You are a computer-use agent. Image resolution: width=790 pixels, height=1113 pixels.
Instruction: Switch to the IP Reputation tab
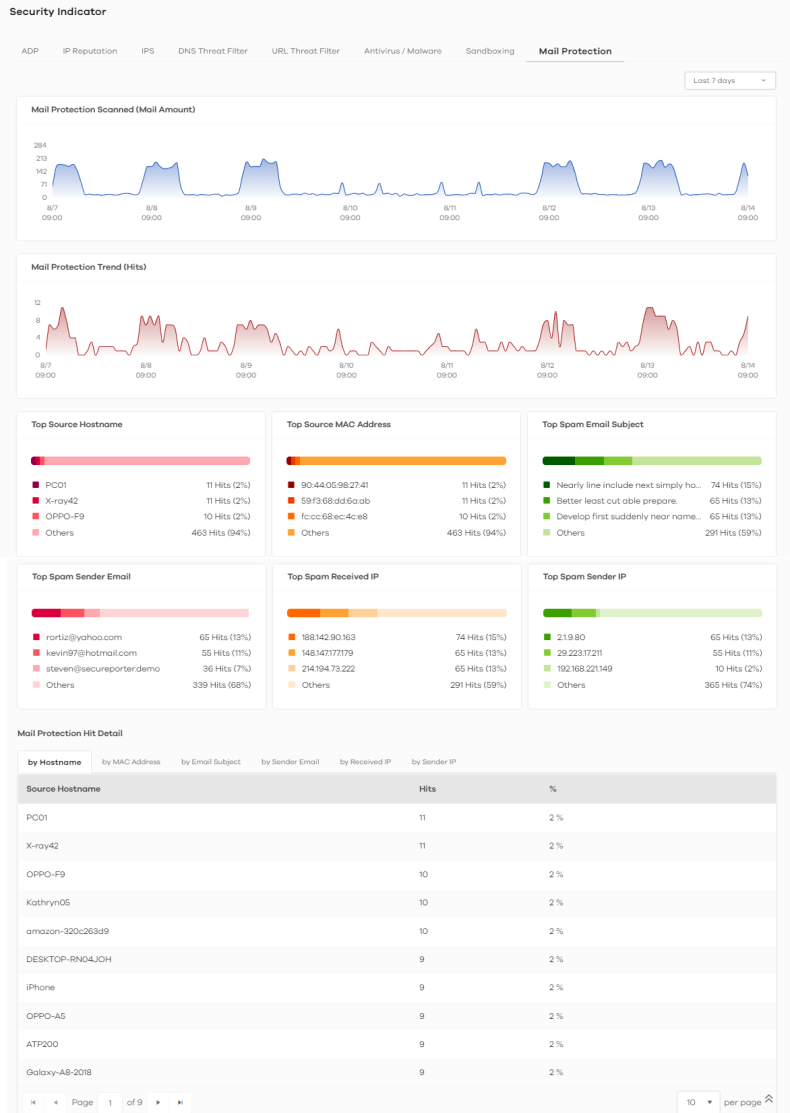90,51
